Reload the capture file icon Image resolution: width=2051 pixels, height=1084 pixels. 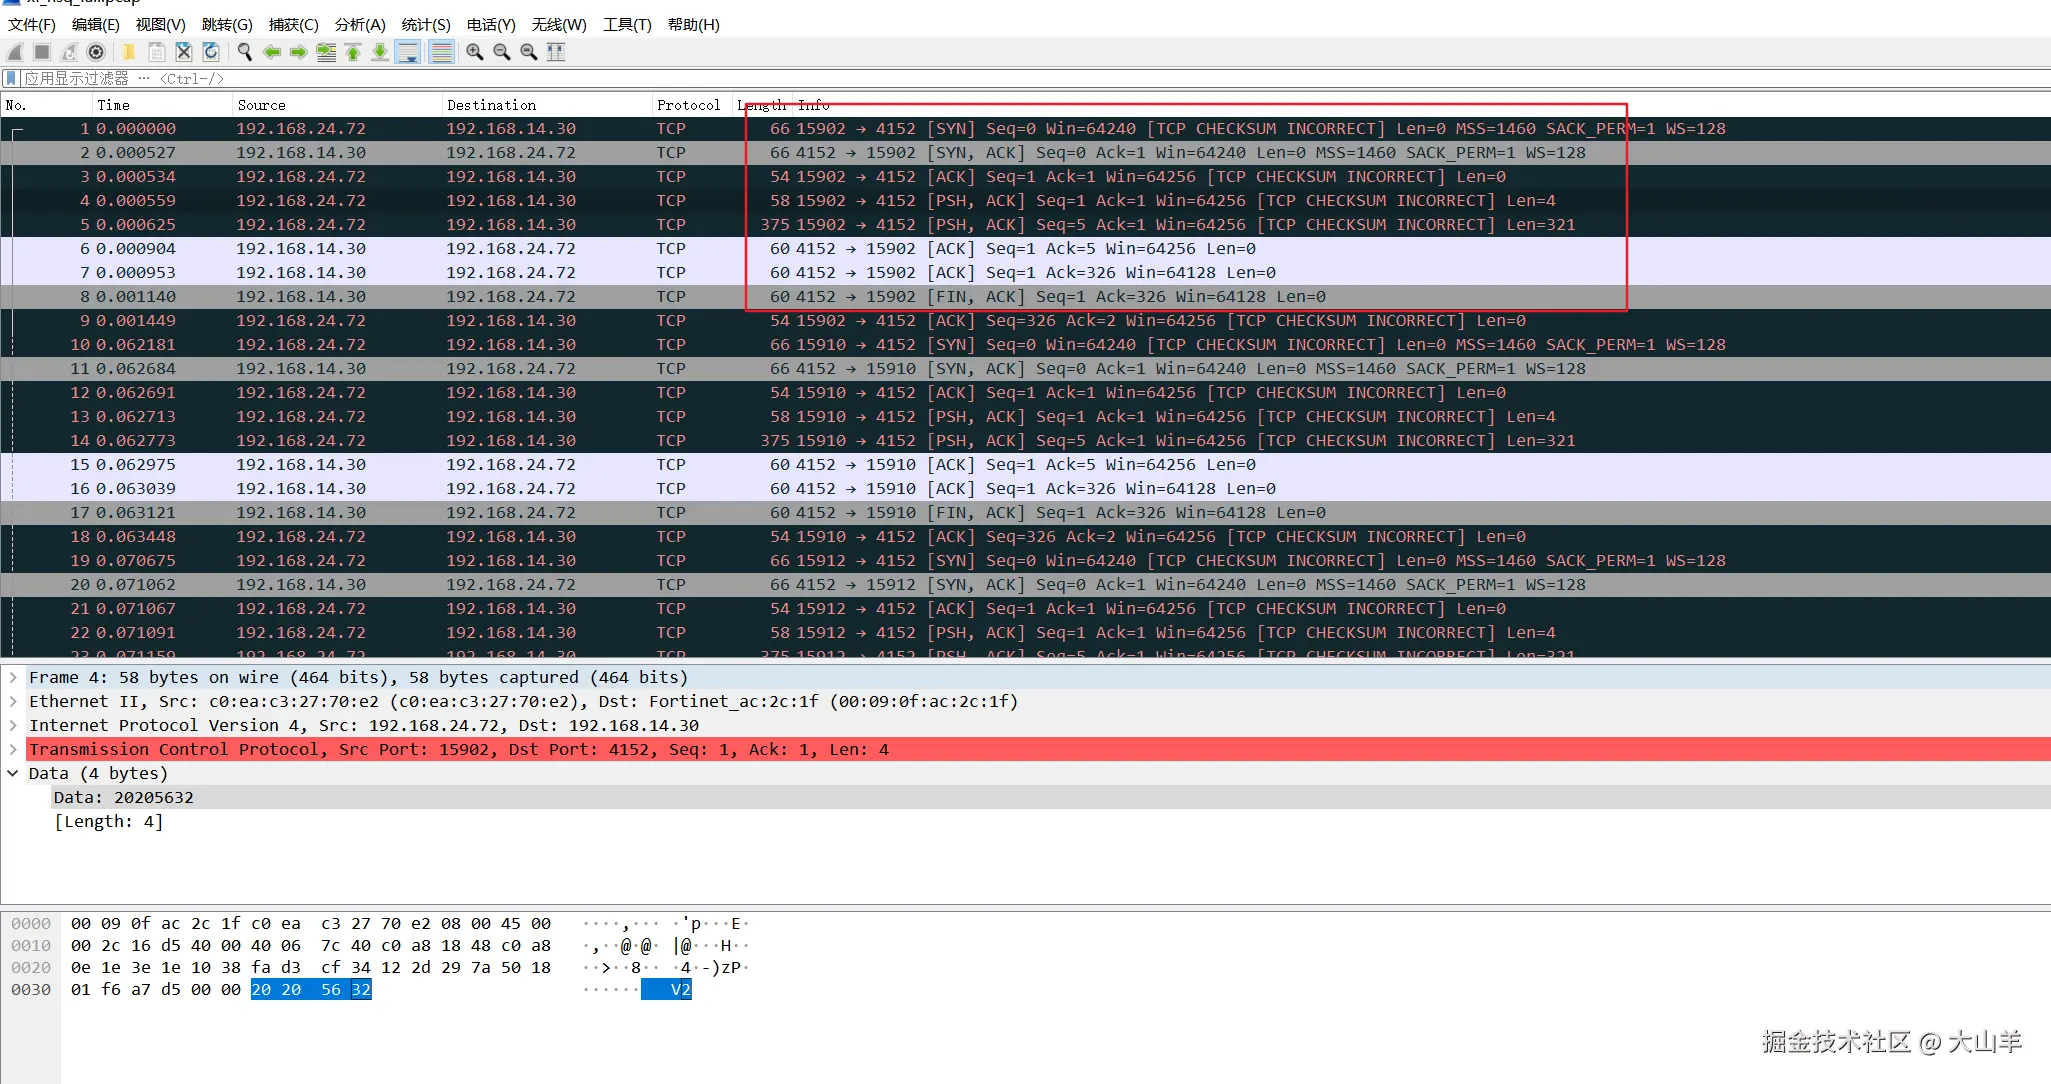(x=211, y=52)
